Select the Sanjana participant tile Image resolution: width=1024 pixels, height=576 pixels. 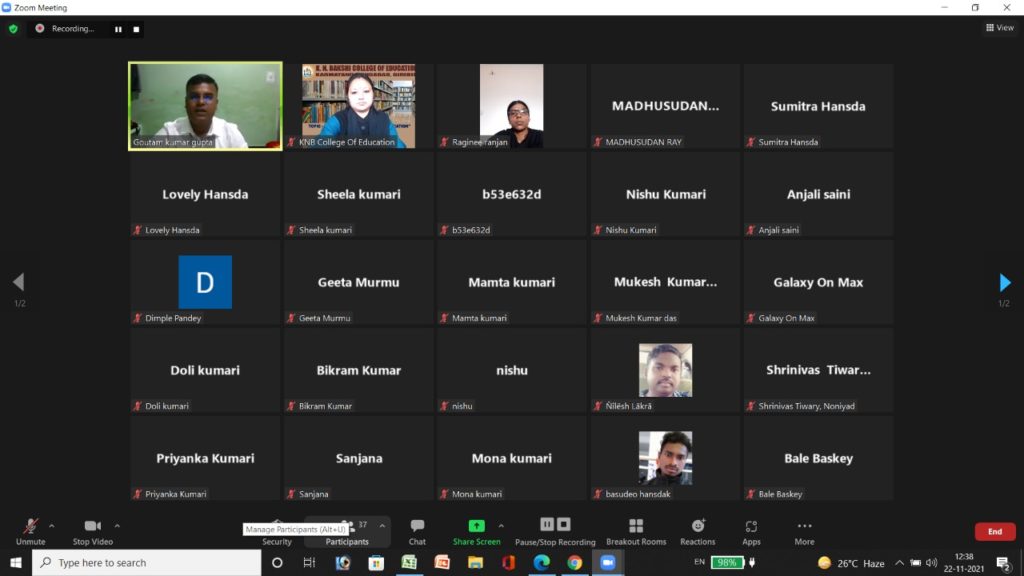(x=359, y=458)
